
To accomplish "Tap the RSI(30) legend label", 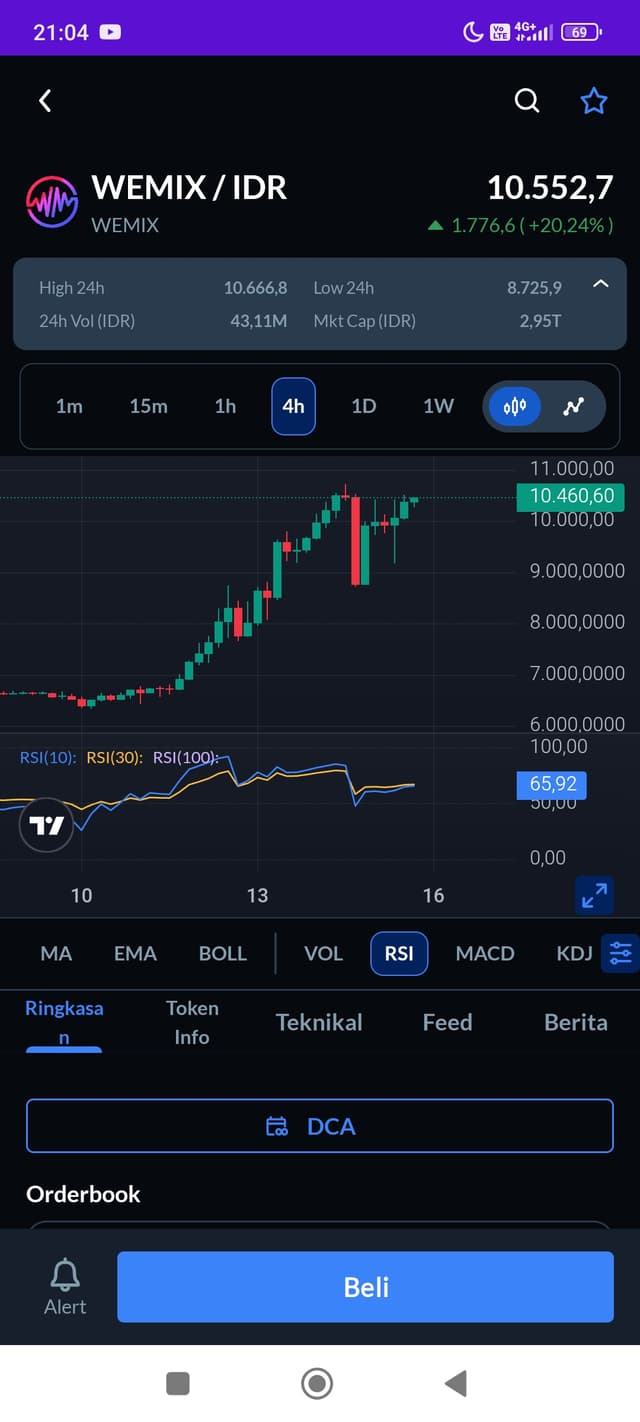I will [114, 758].
